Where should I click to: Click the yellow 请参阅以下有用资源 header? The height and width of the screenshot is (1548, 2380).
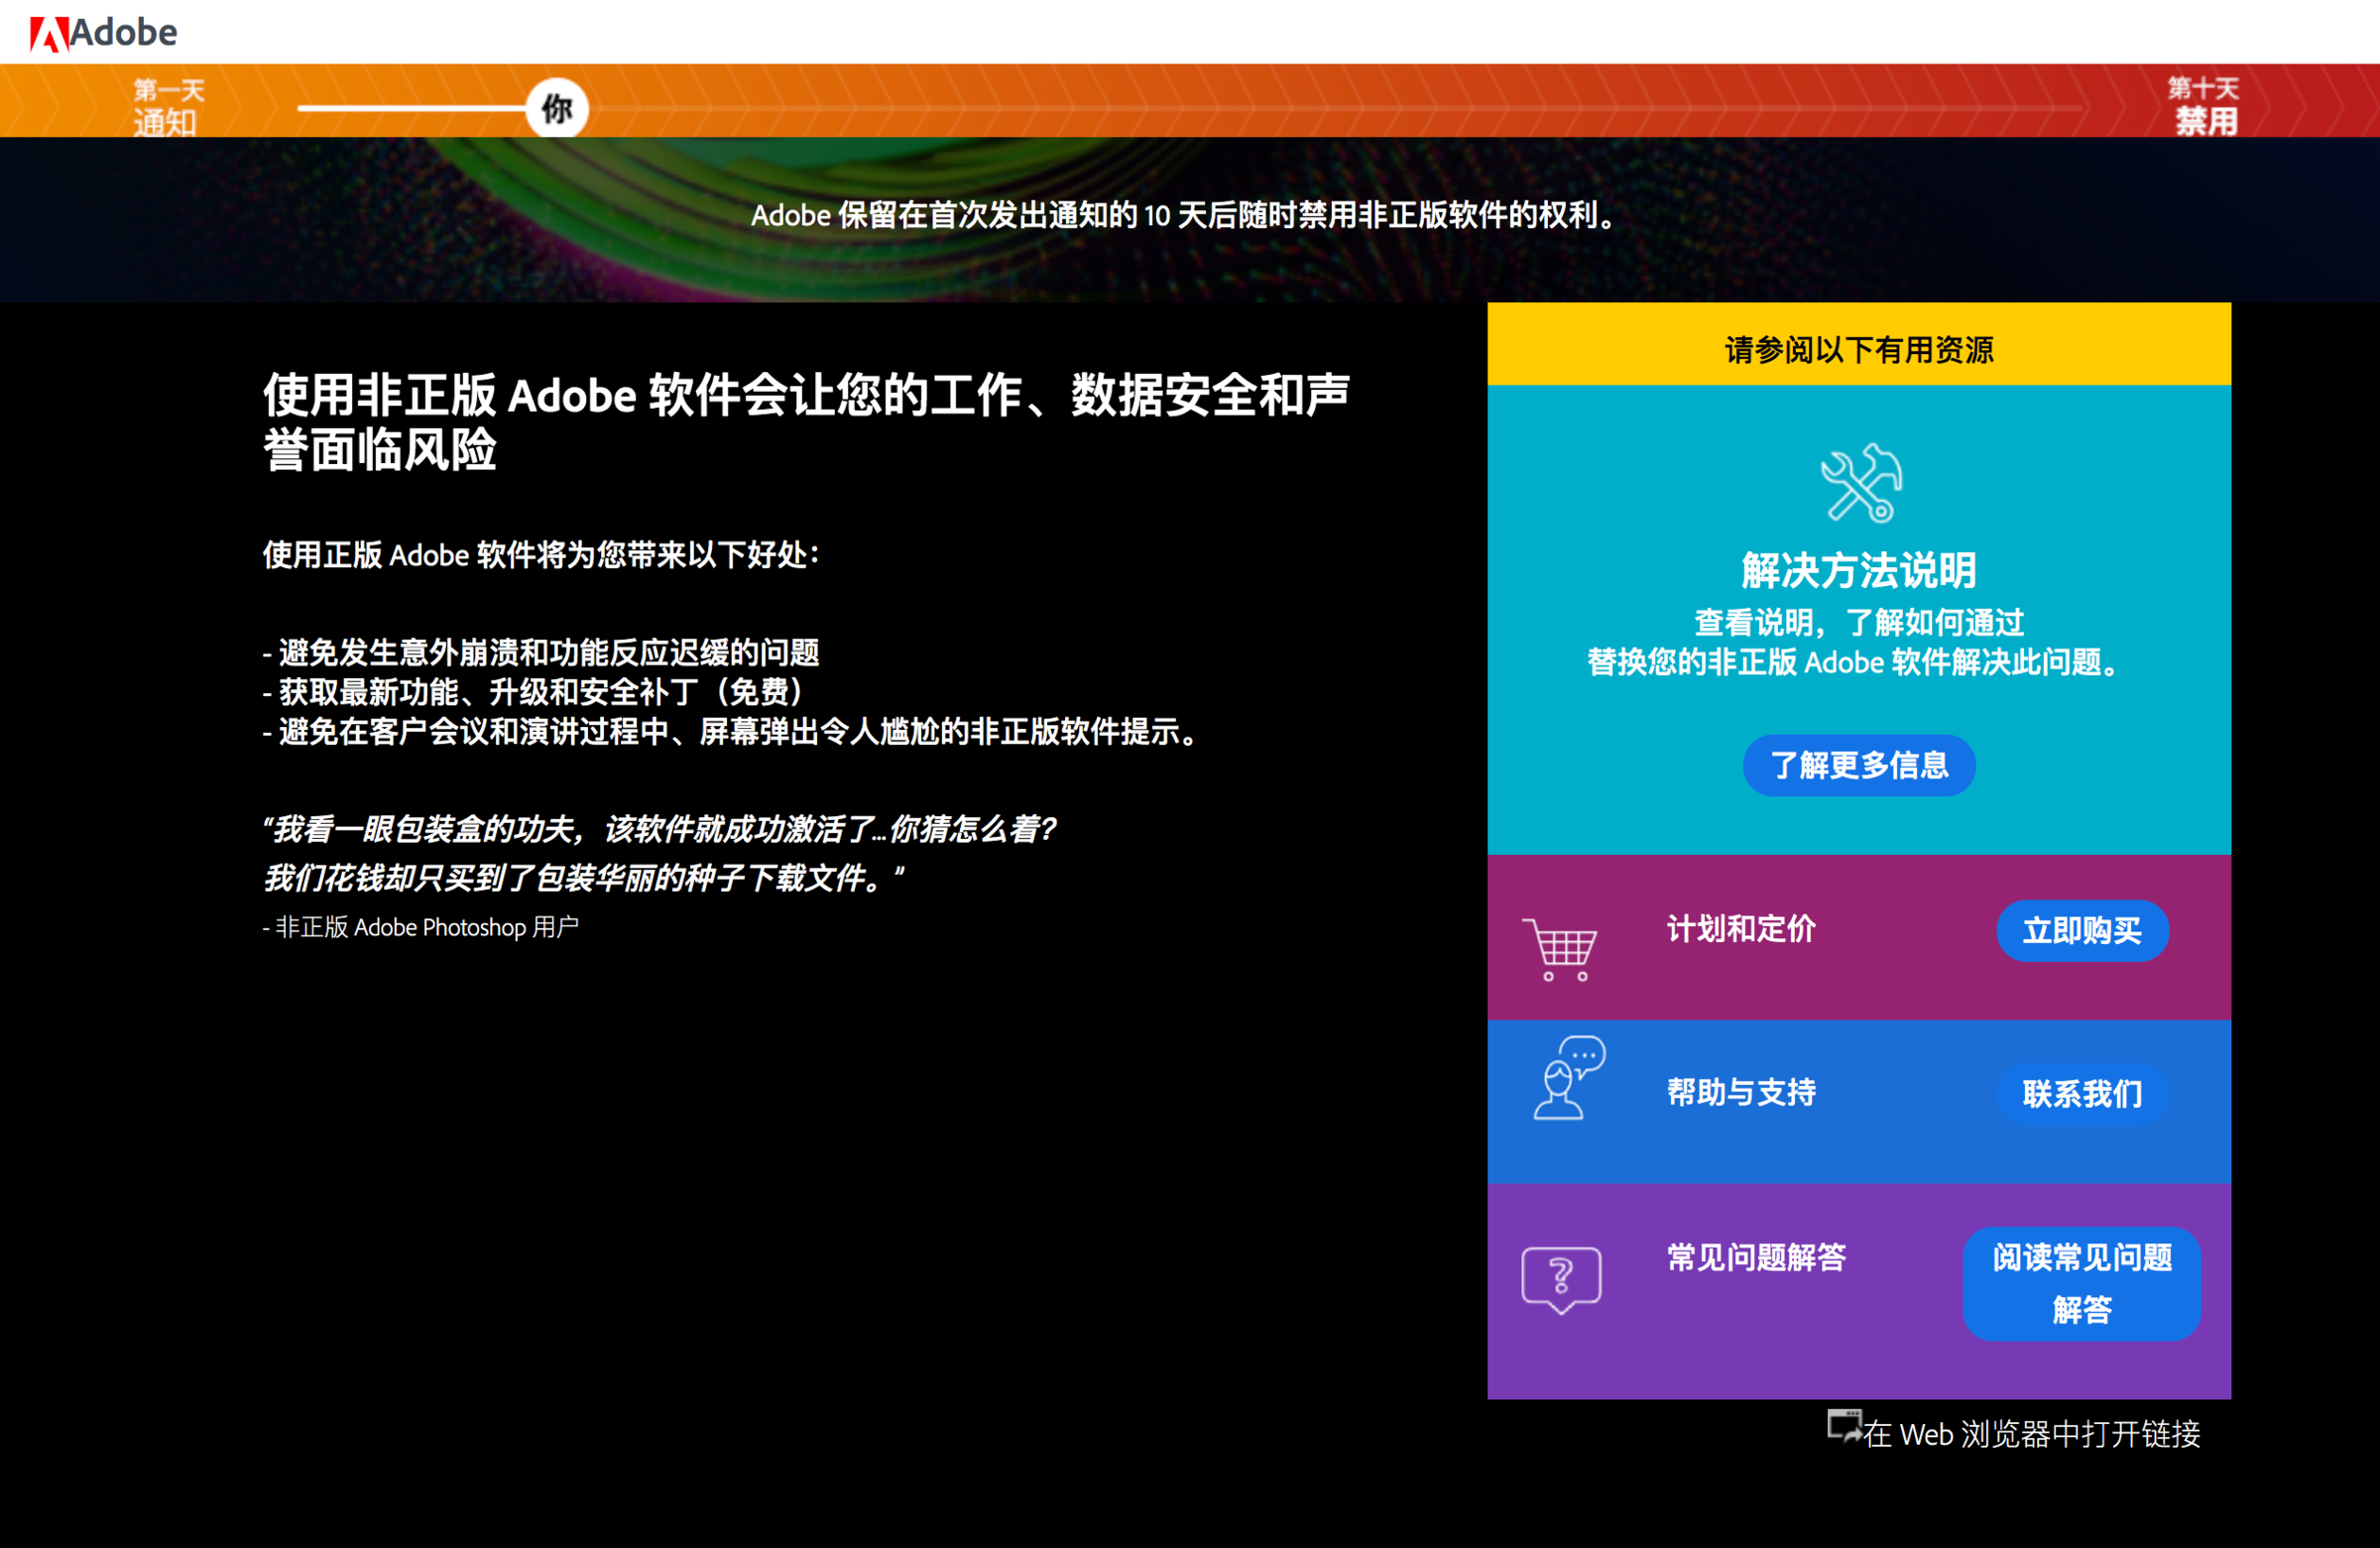(x=1858, y=349)
